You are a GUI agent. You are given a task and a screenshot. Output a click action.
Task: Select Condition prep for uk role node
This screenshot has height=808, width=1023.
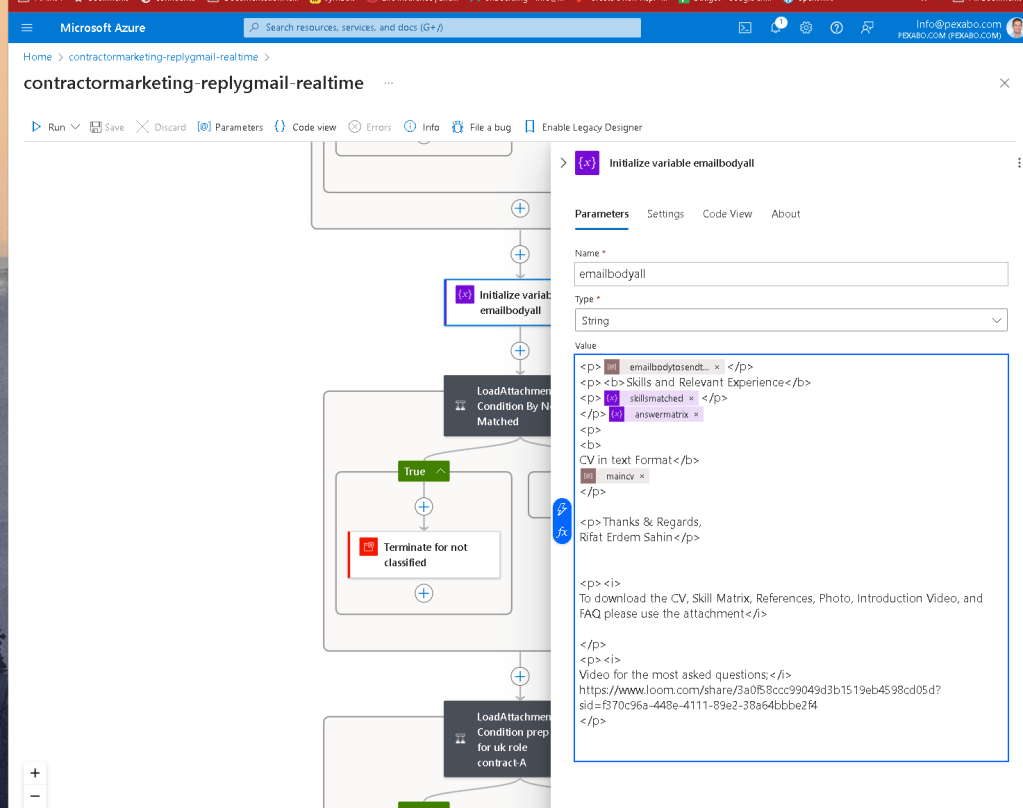498,739
